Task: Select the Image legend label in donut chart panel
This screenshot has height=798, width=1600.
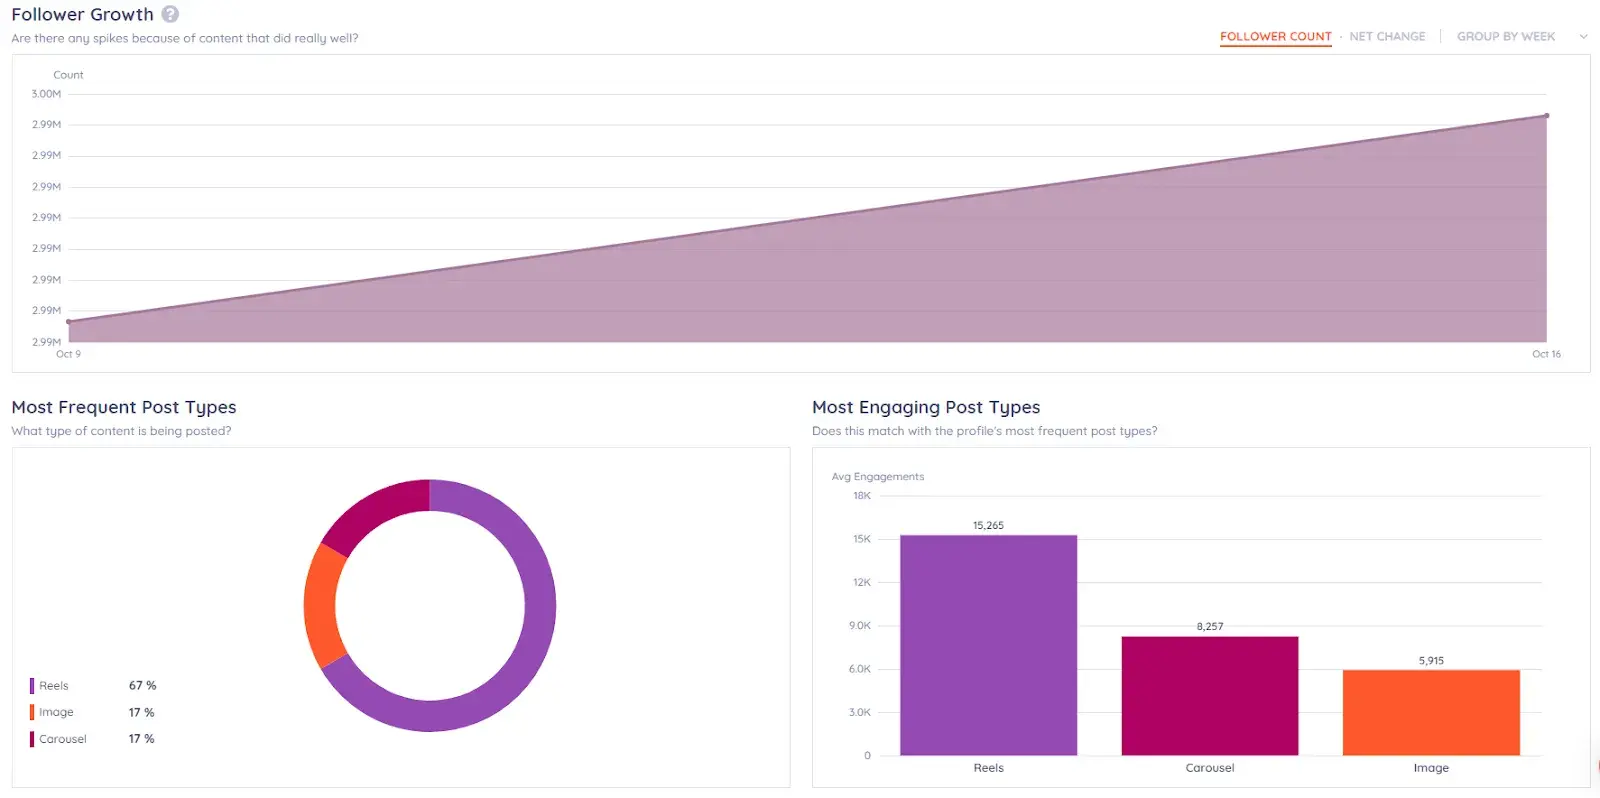Action: (56, 712)
